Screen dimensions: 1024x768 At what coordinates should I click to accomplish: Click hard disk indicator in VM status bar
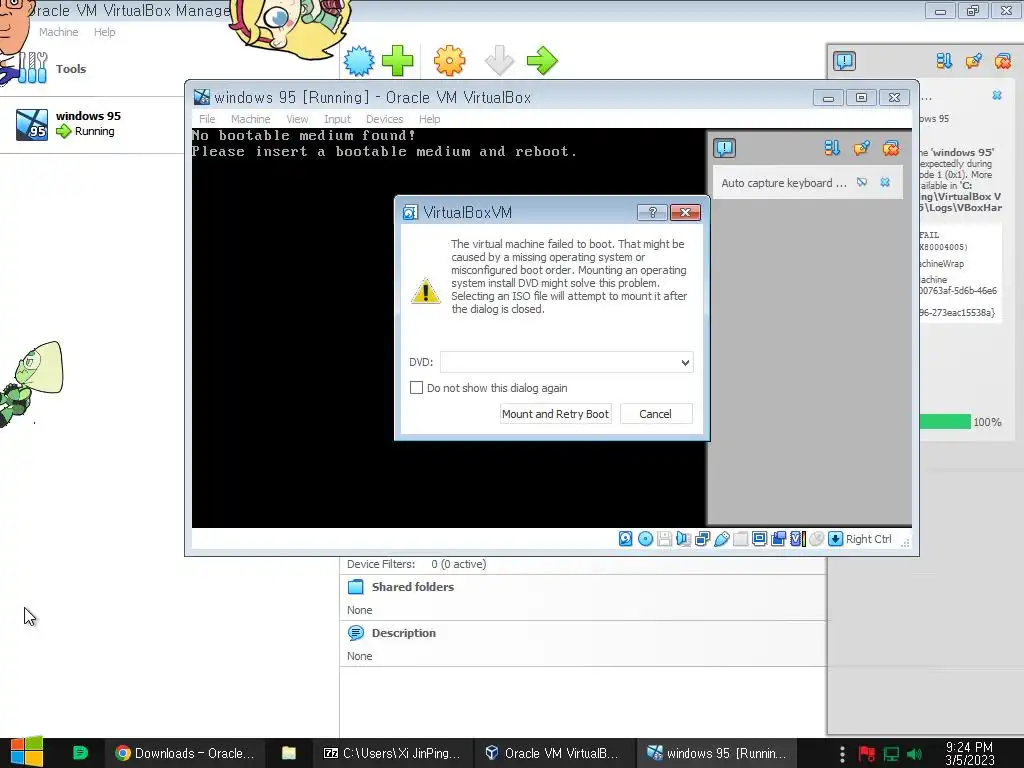tap(626, 539)
